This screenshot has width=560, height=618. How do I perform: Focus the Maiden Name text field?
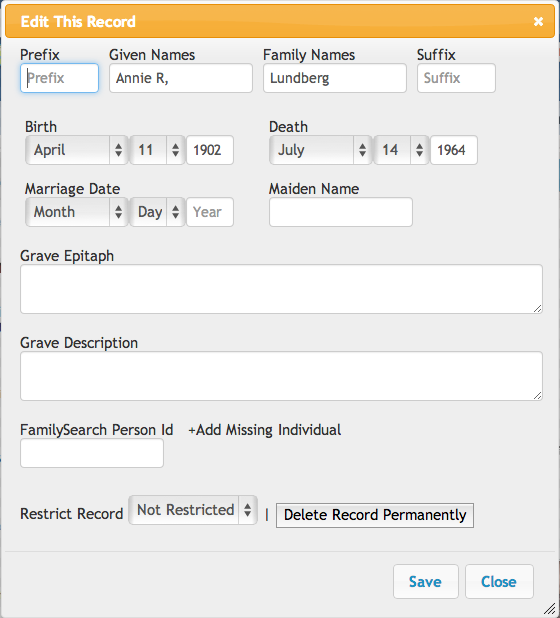coord(341,212)
